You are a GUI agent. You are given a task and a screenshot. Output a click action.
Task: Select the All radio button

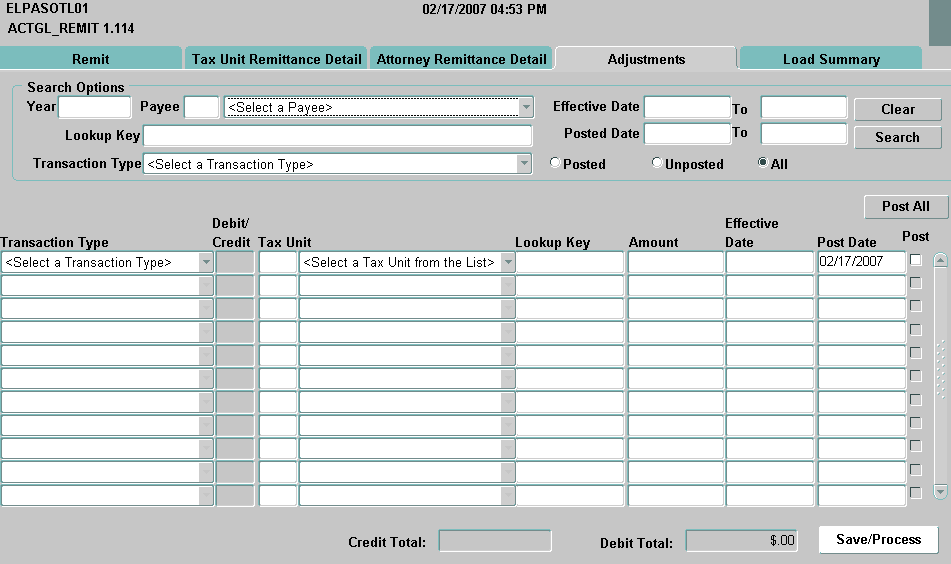[763, 164]
